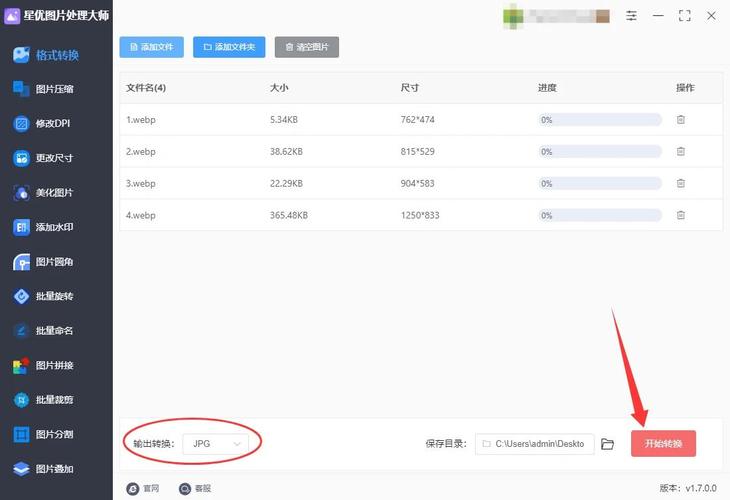Contact 客服 customer service
The width and height of the screenshot is (730, 500).
(195, 488)
